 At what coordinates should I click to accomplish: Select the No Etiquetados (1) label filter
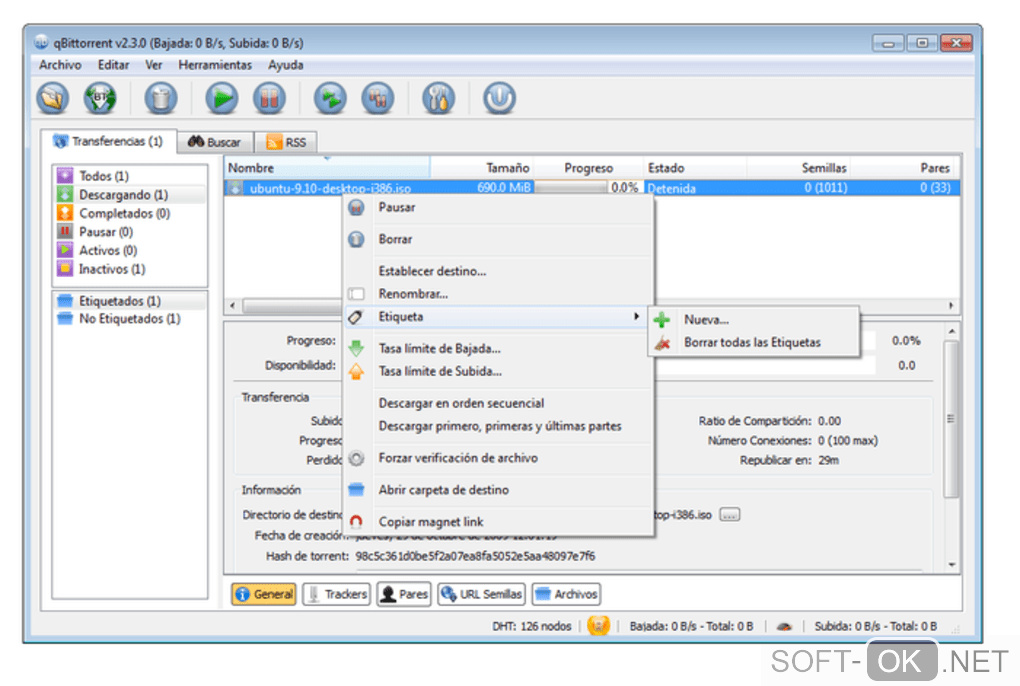coord(129,319)
